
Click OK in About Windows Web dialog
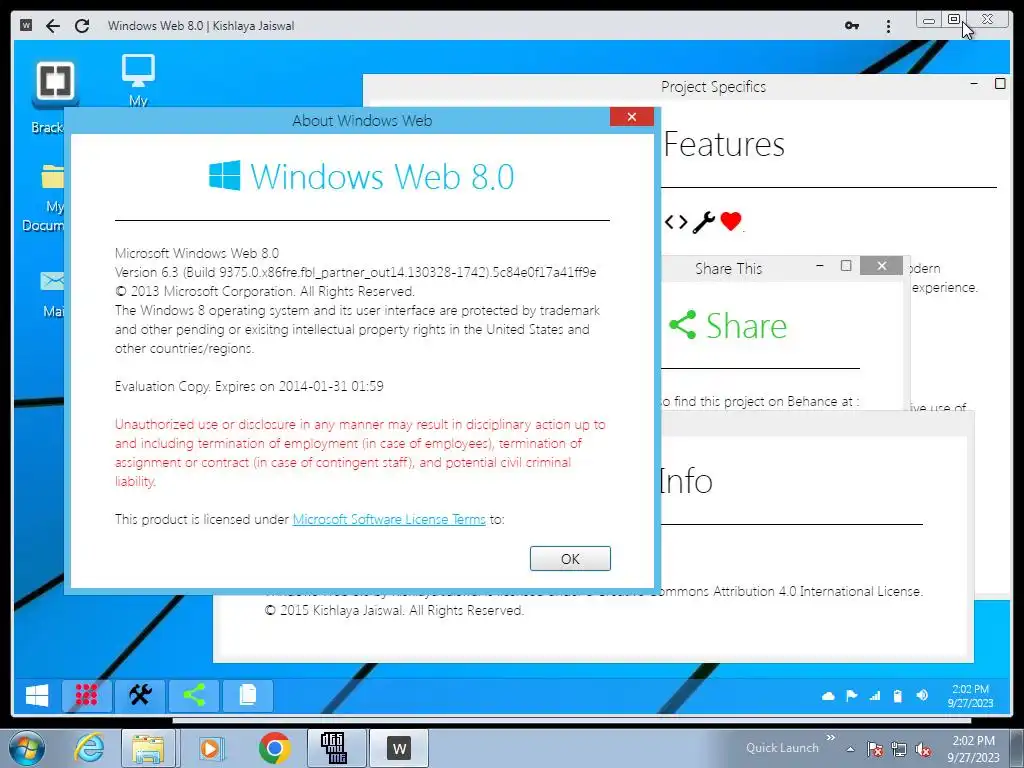coord(569,558)
